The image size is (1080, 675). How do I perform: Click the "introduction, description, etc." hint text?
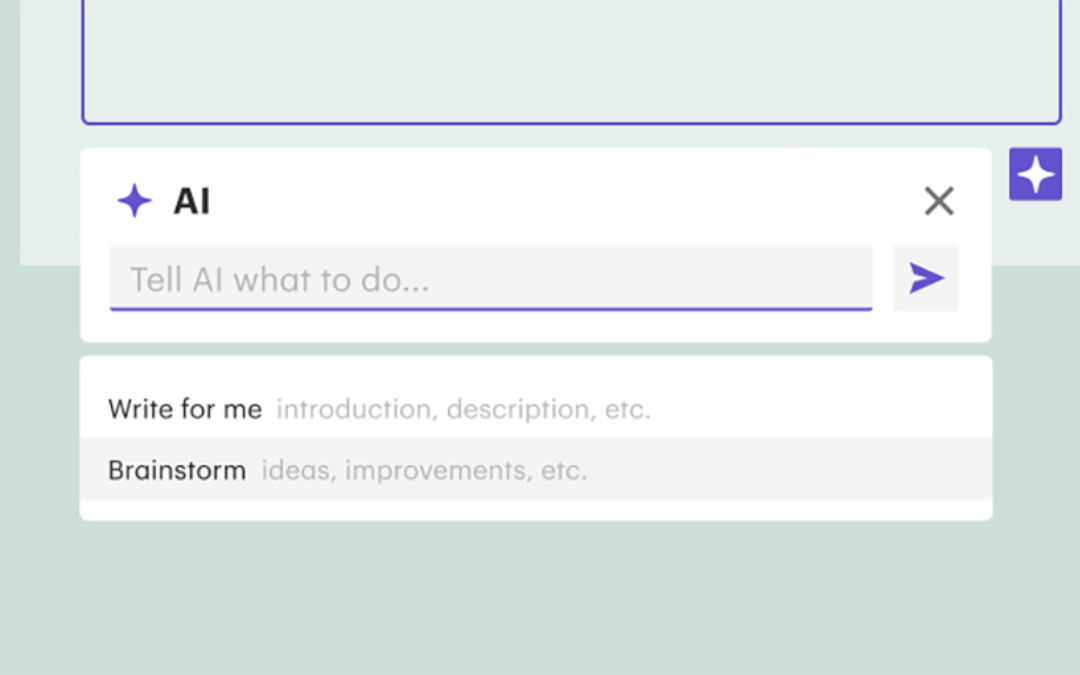coord(463,409)
